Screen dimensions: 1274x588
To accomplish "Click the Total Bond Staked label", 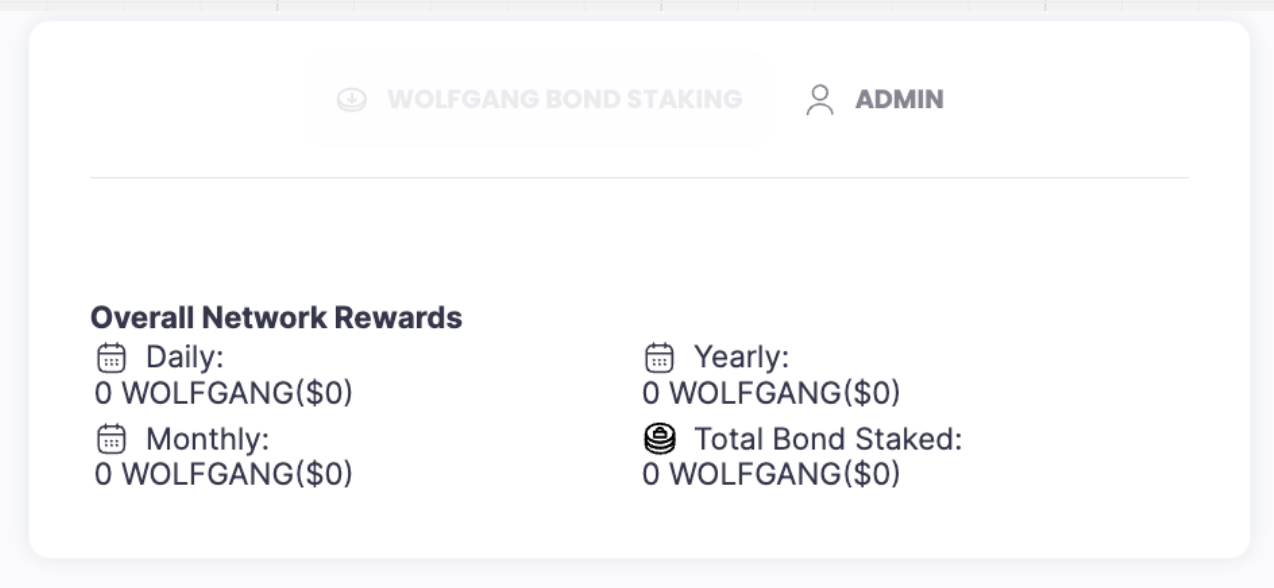I will pos(827,439).
